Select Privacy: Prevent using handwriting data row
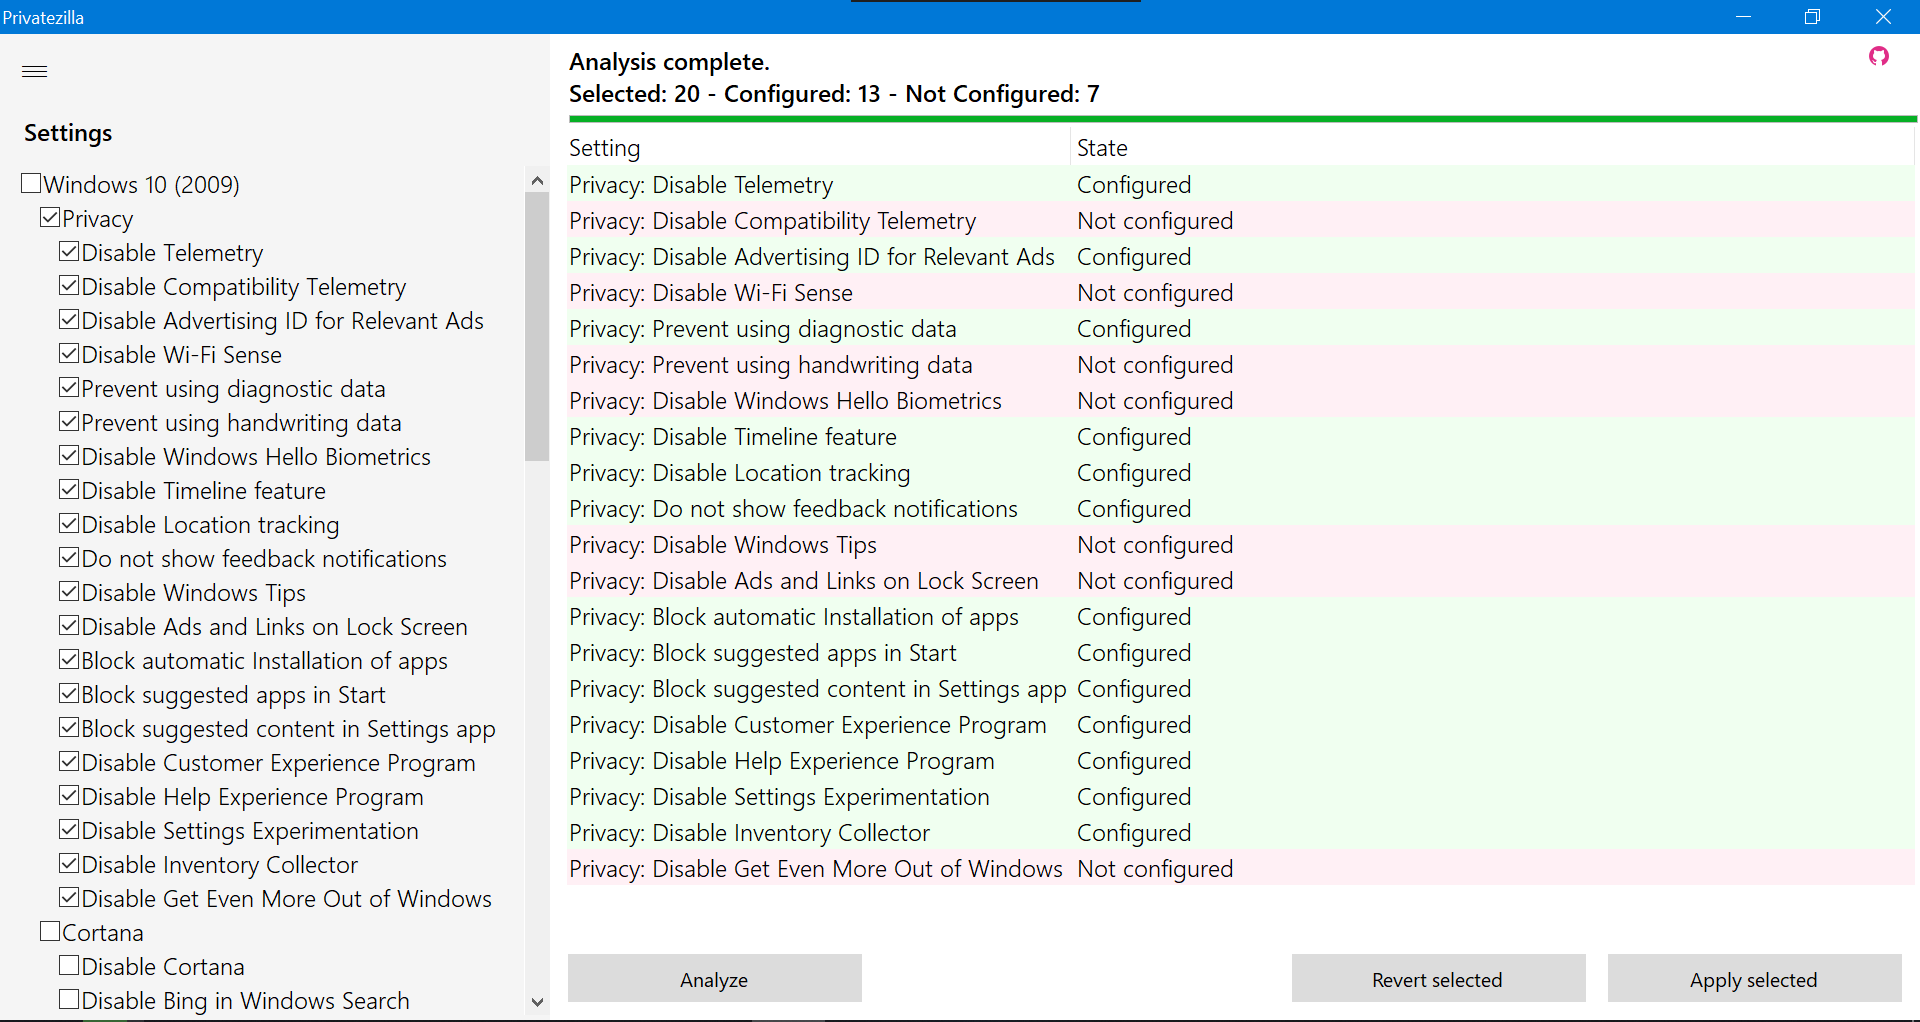 [x=1241, y=365]
